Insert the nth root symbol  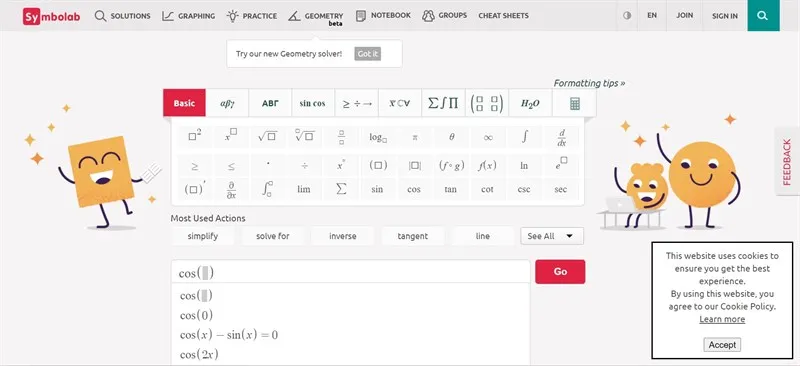coord(305,137)
